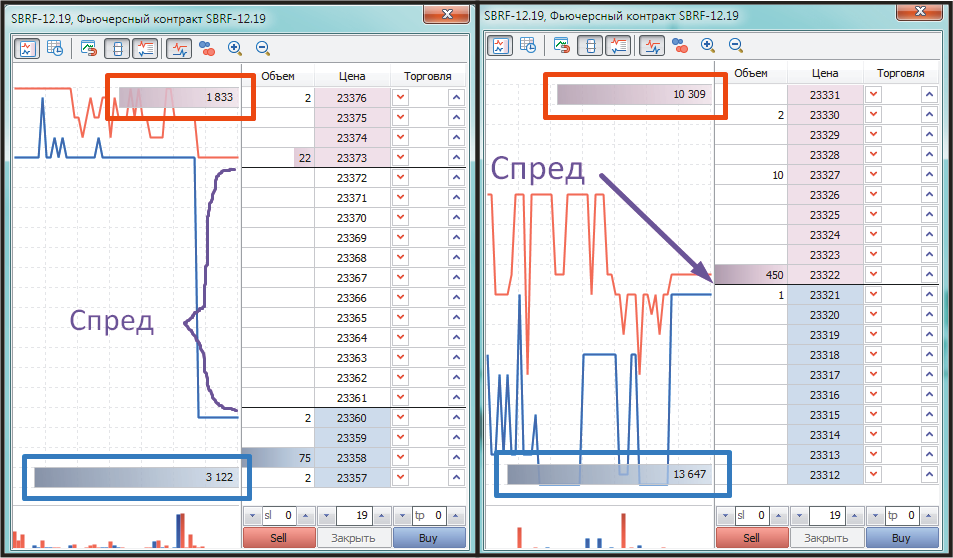Click red sell arrow at price 23366
This screenshot has height=558, width=953.
tap(400, 298)
